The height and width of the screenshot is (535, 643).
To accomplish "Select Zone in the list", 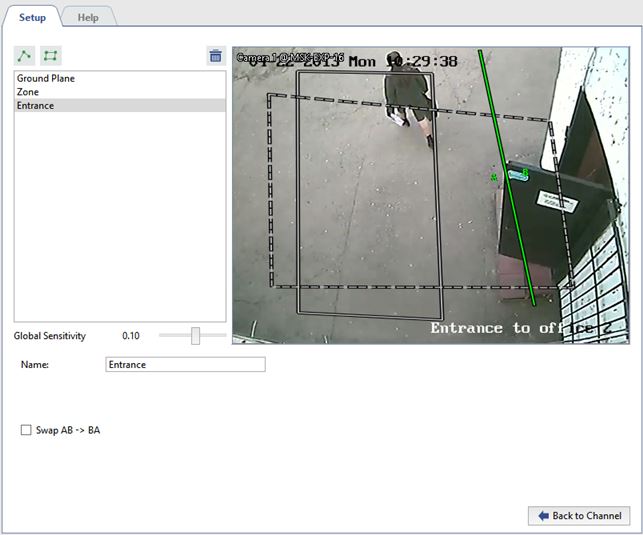I will click(28, 92).
